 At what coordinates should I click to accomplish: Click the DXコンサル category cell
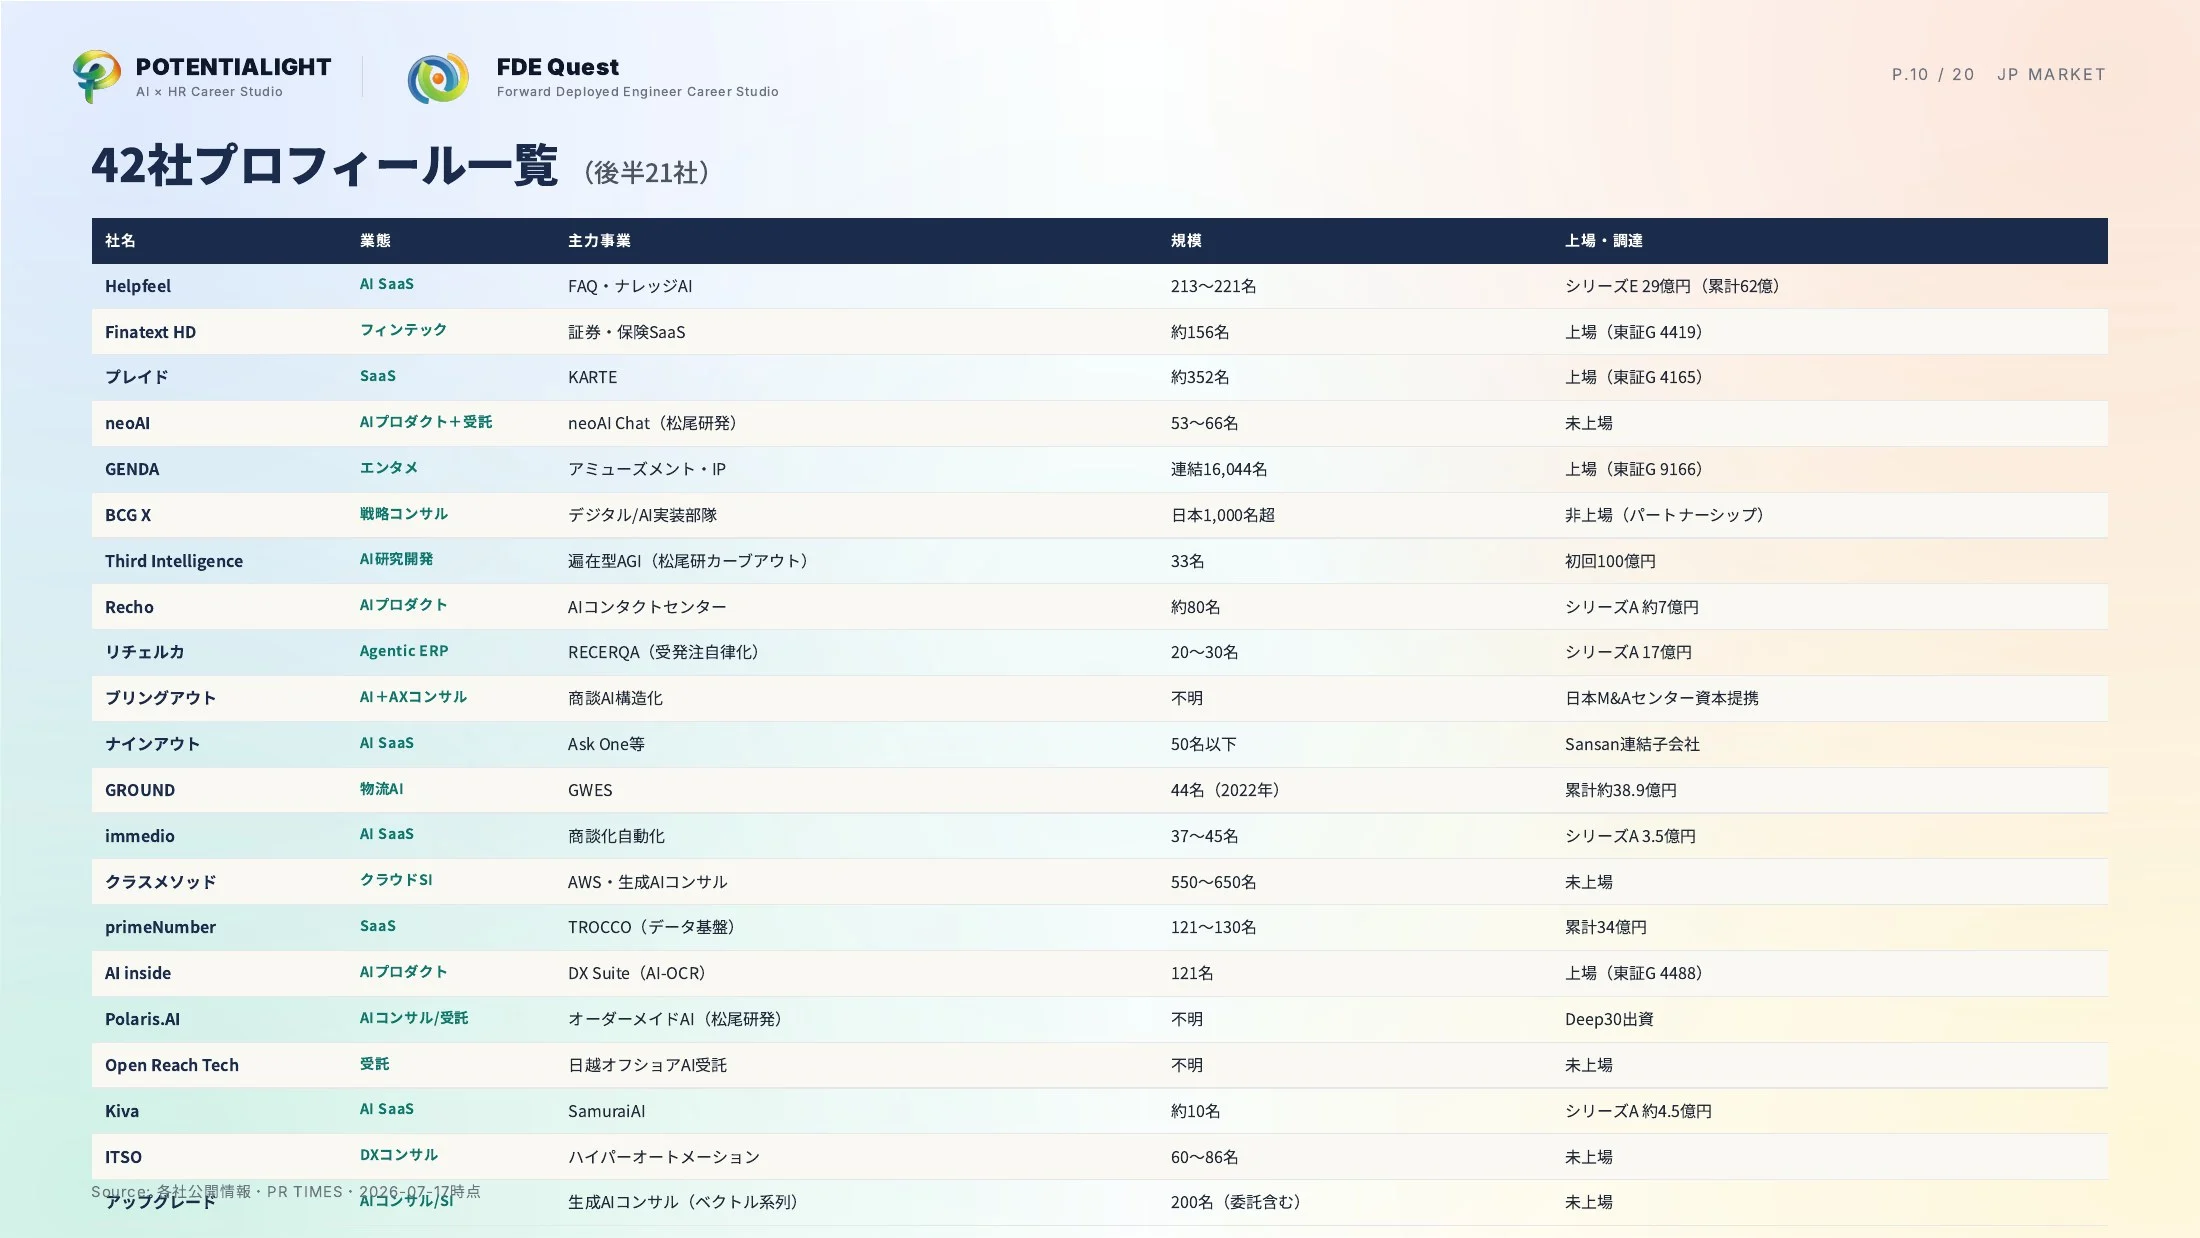(x=399, y=1155)
